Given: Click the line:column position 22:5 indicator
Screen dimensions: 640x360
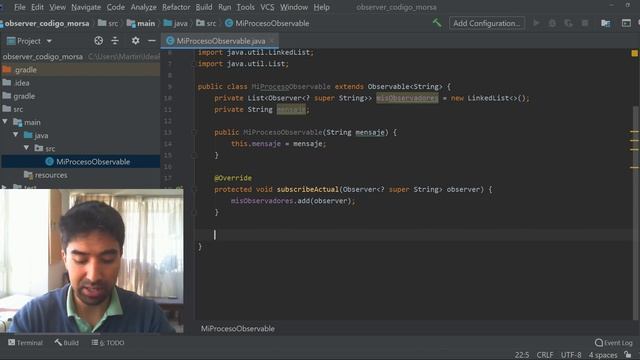Looking at the screenshot, I should tap(522, 355).
